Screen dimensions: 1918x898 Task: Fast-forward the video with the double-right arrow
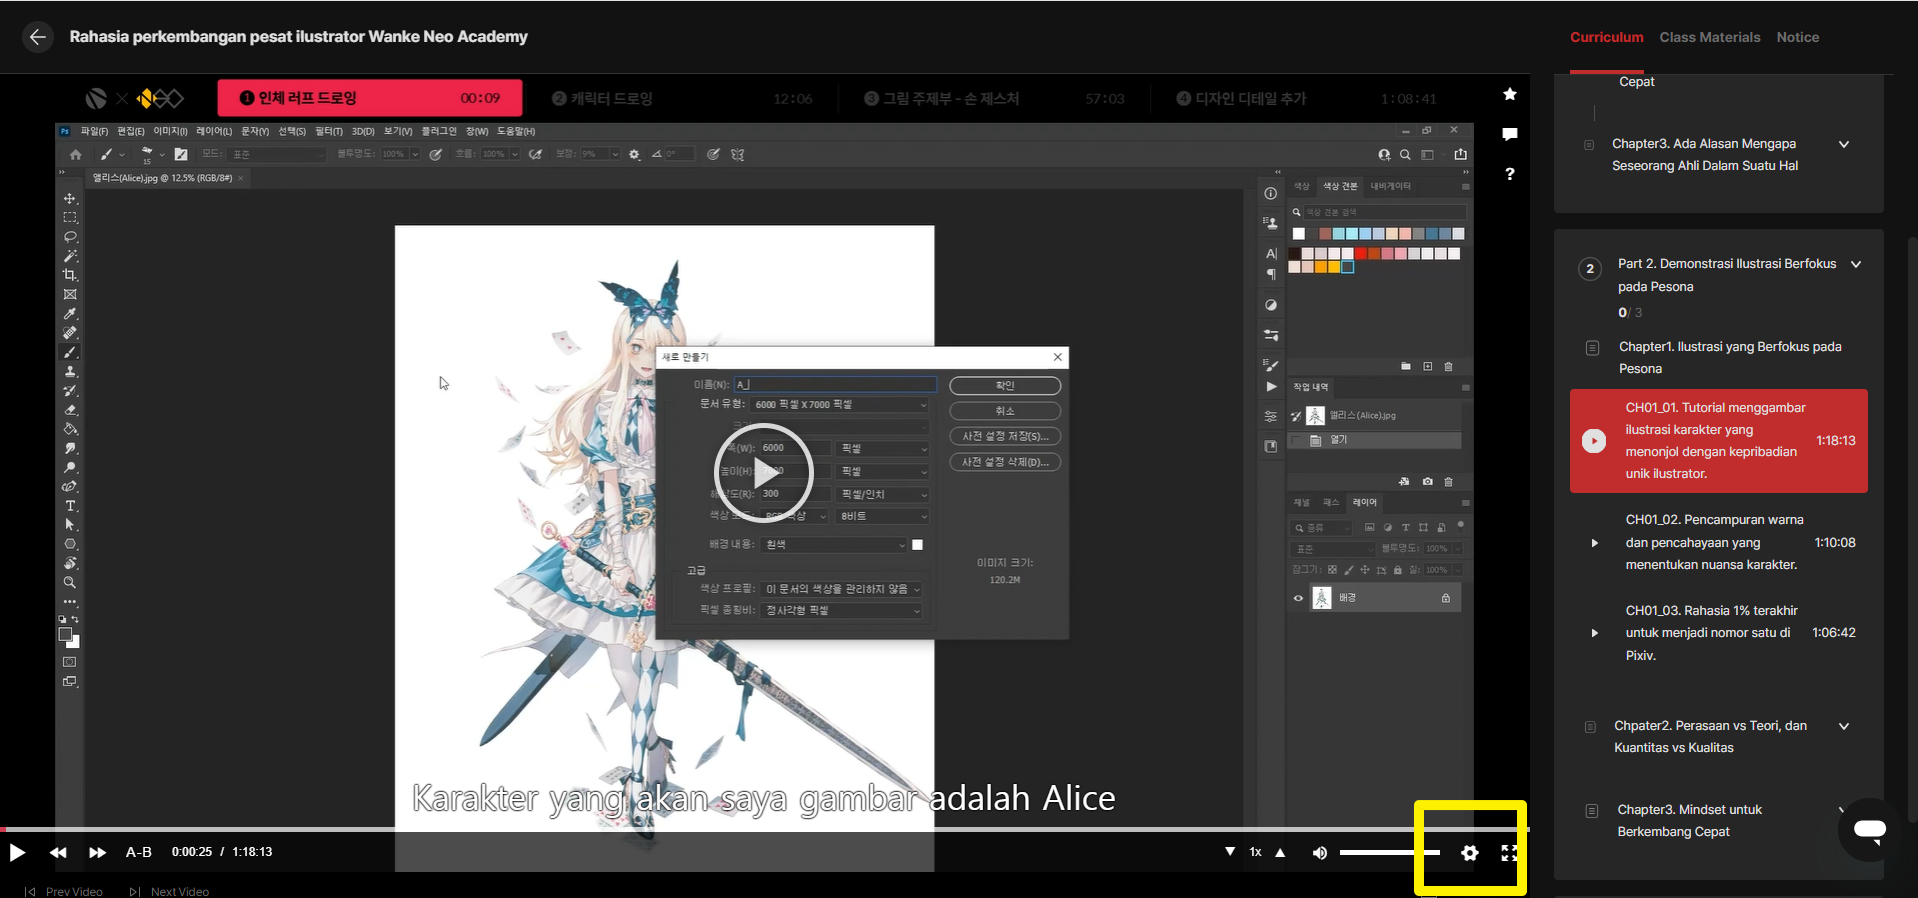coord(97,853)
